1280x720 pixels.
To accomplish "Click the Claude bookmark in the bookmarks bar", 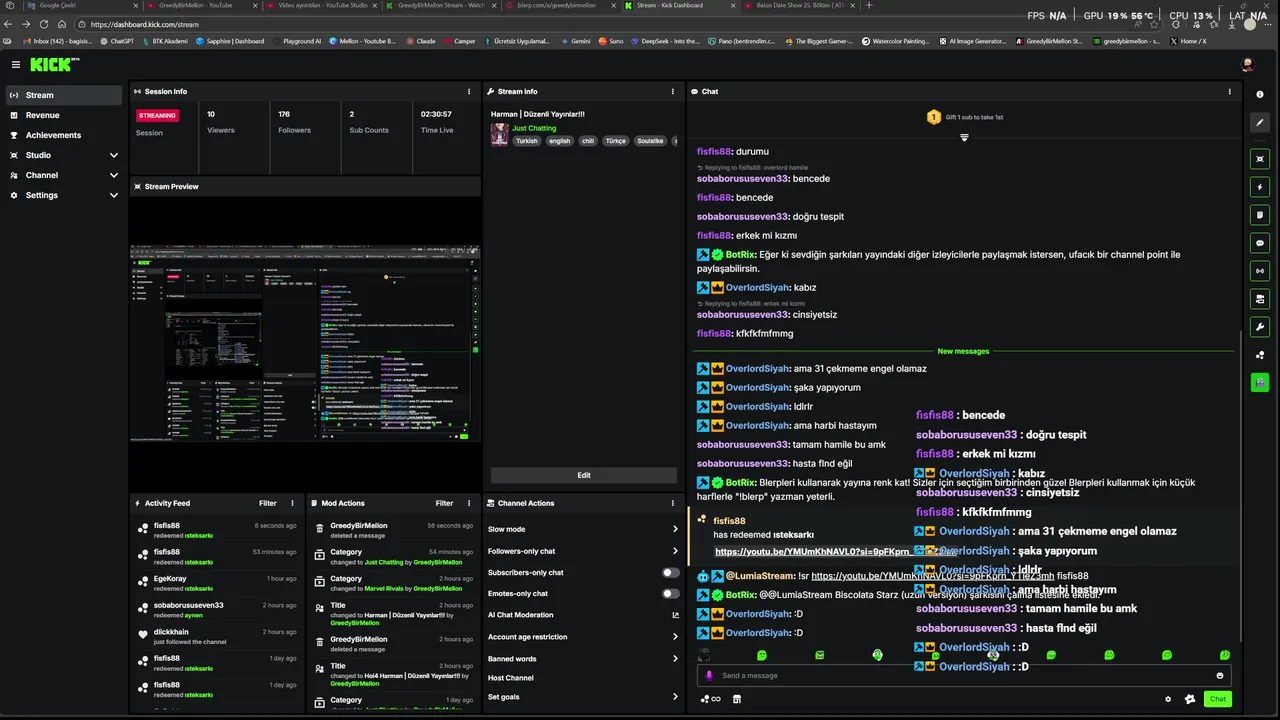I will pos(421,41).
